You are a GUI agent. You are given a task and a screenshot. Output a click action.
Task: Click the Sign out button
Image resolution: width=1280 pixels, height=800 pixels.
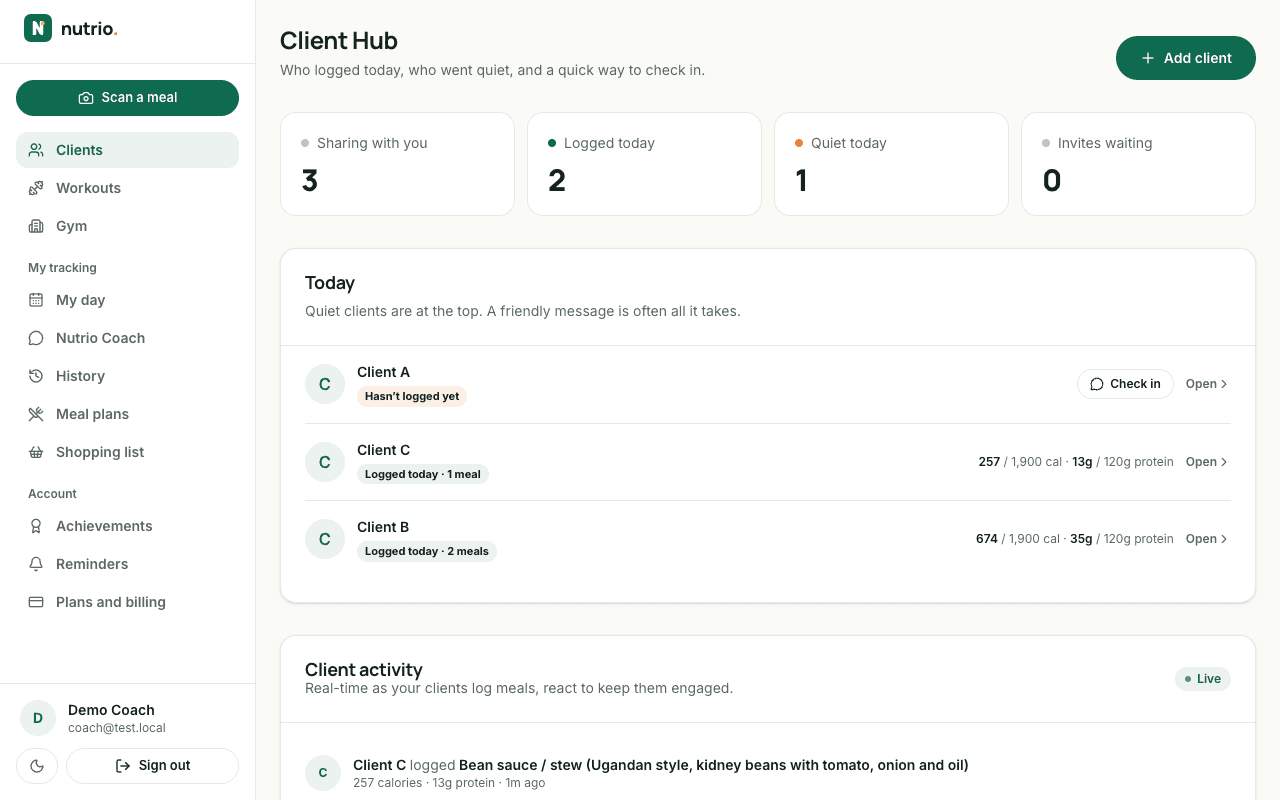tap(152, 766)
